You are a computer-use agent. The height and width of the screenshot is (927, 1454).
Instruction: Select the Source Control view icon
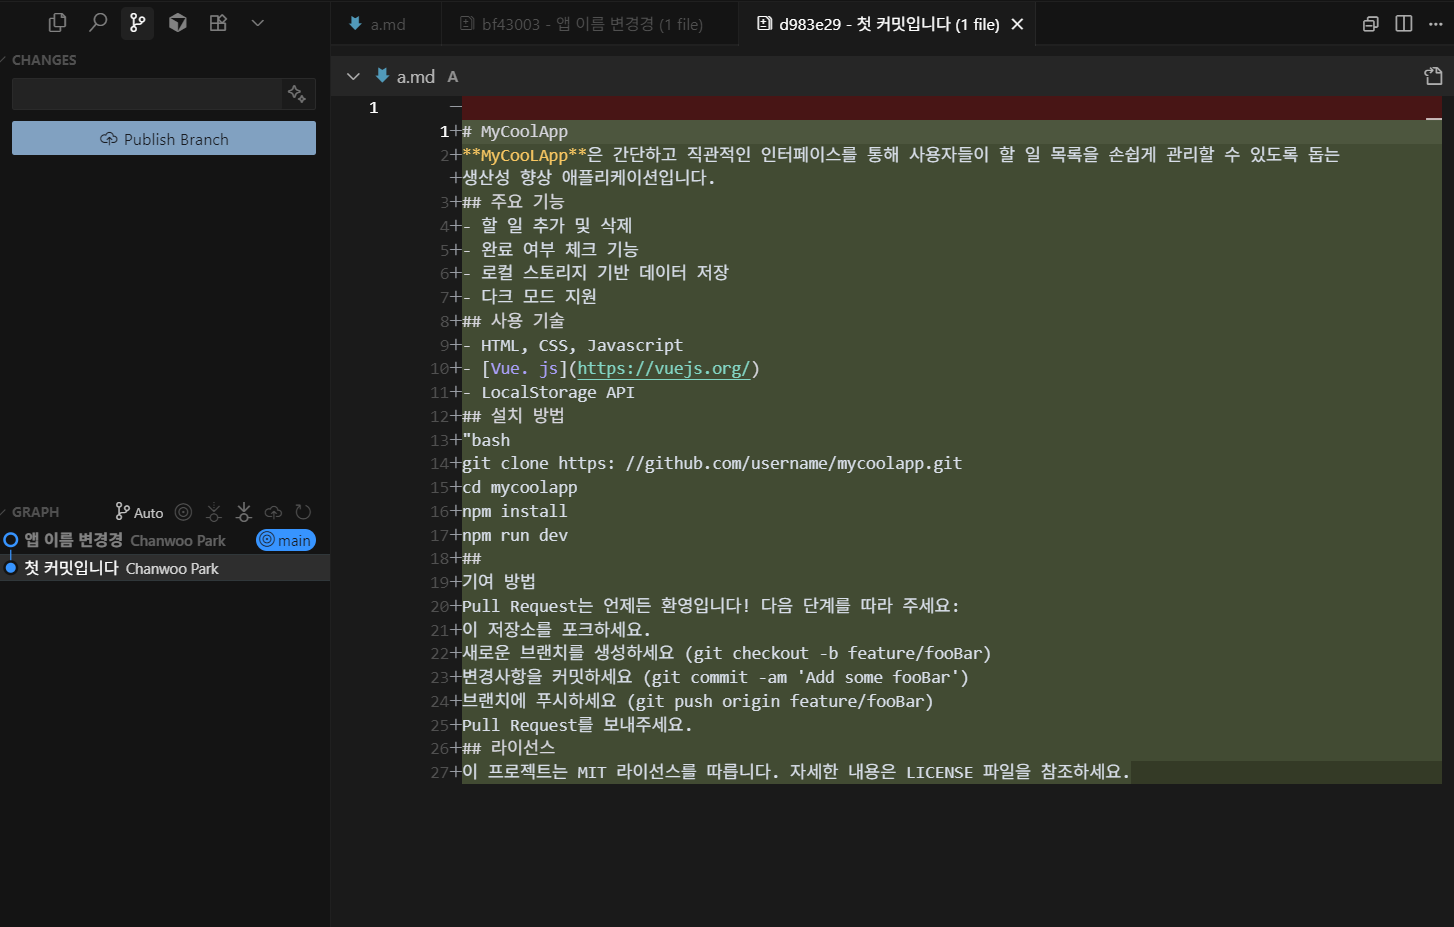pyautogui.click(x=137, y=22)
